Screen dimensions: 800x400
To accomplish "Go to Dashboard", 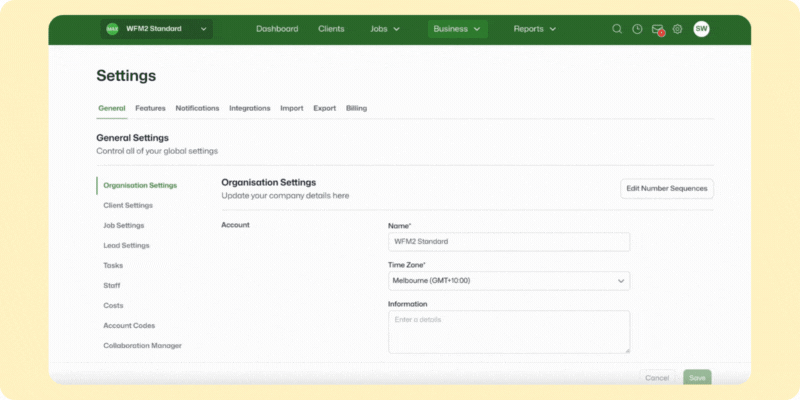I will pos(277,29).
